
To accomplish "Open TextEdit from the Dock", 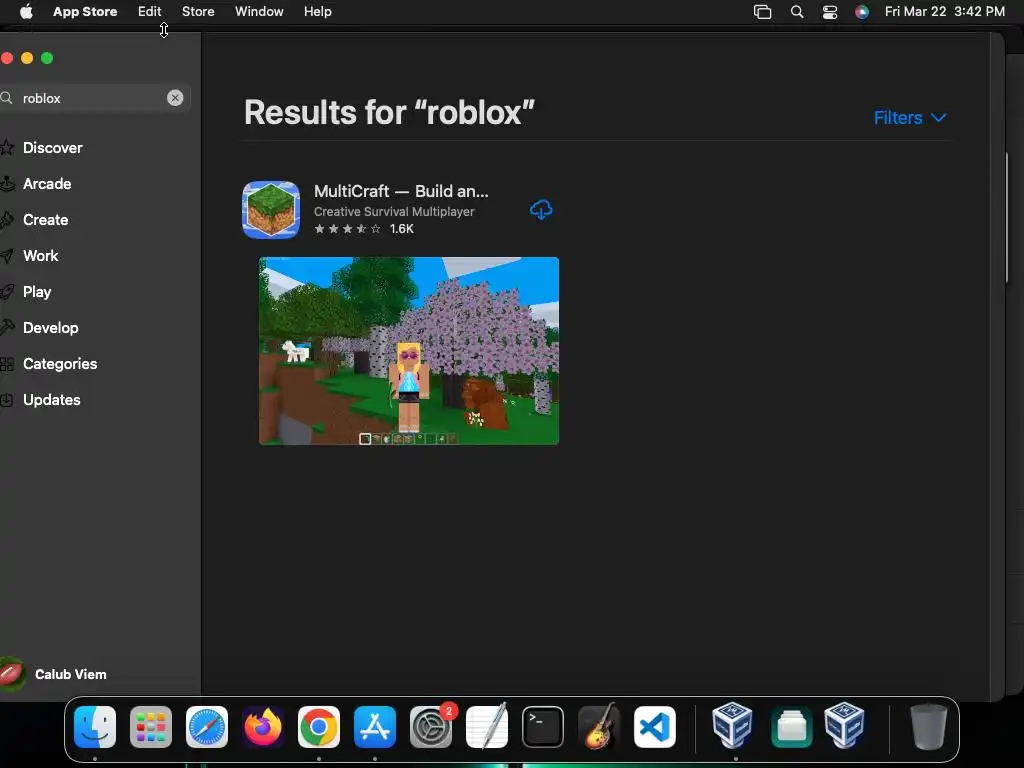I will 487,726.
